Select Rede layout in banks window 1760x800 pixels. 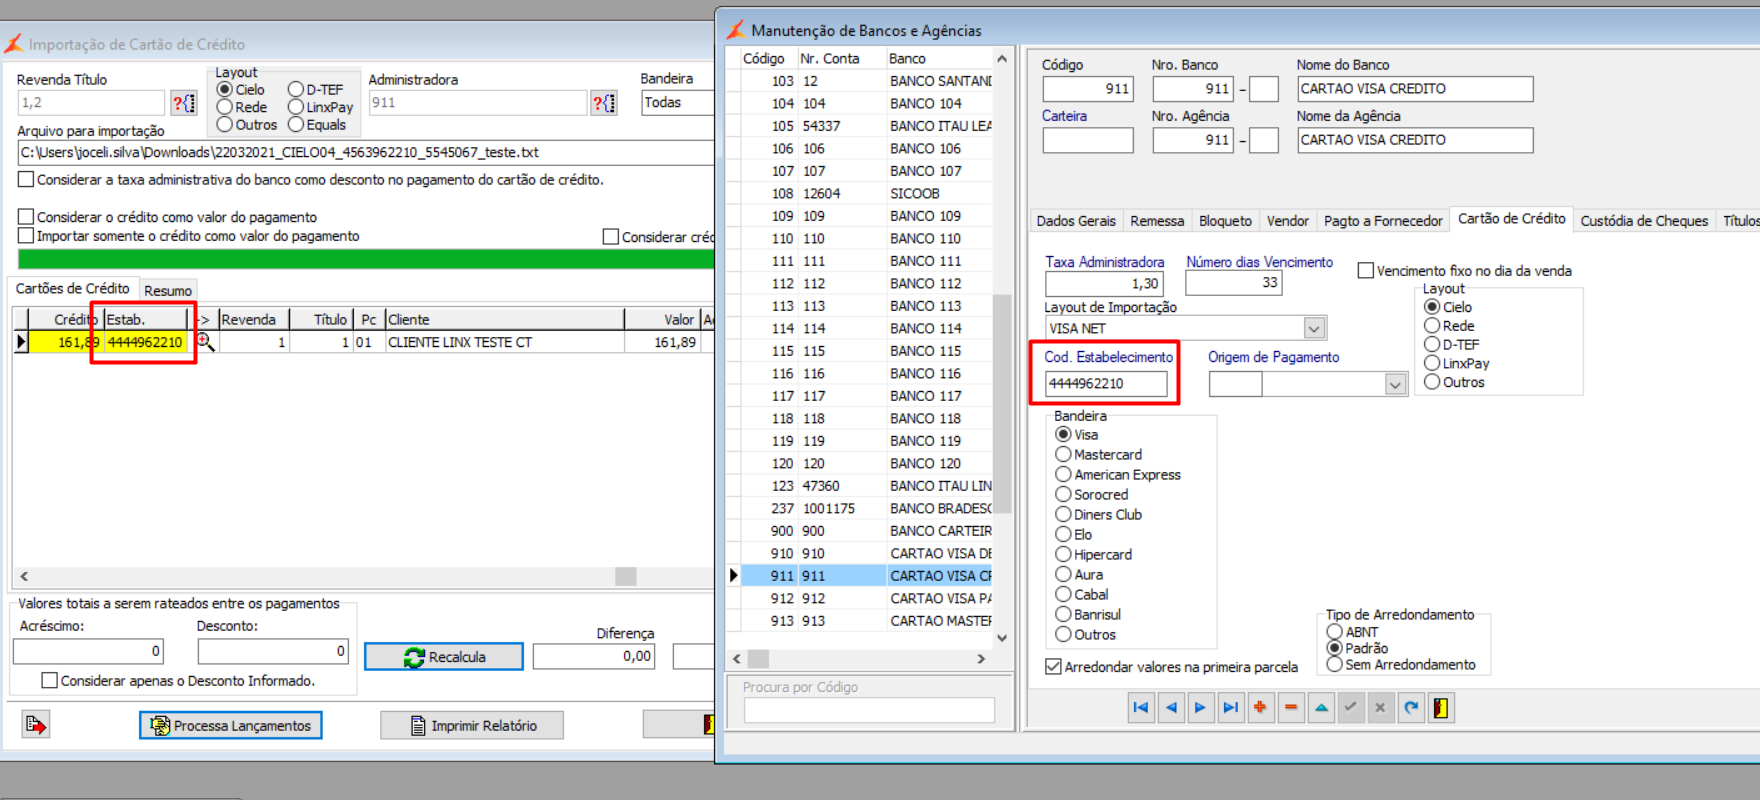point(1450,326)
